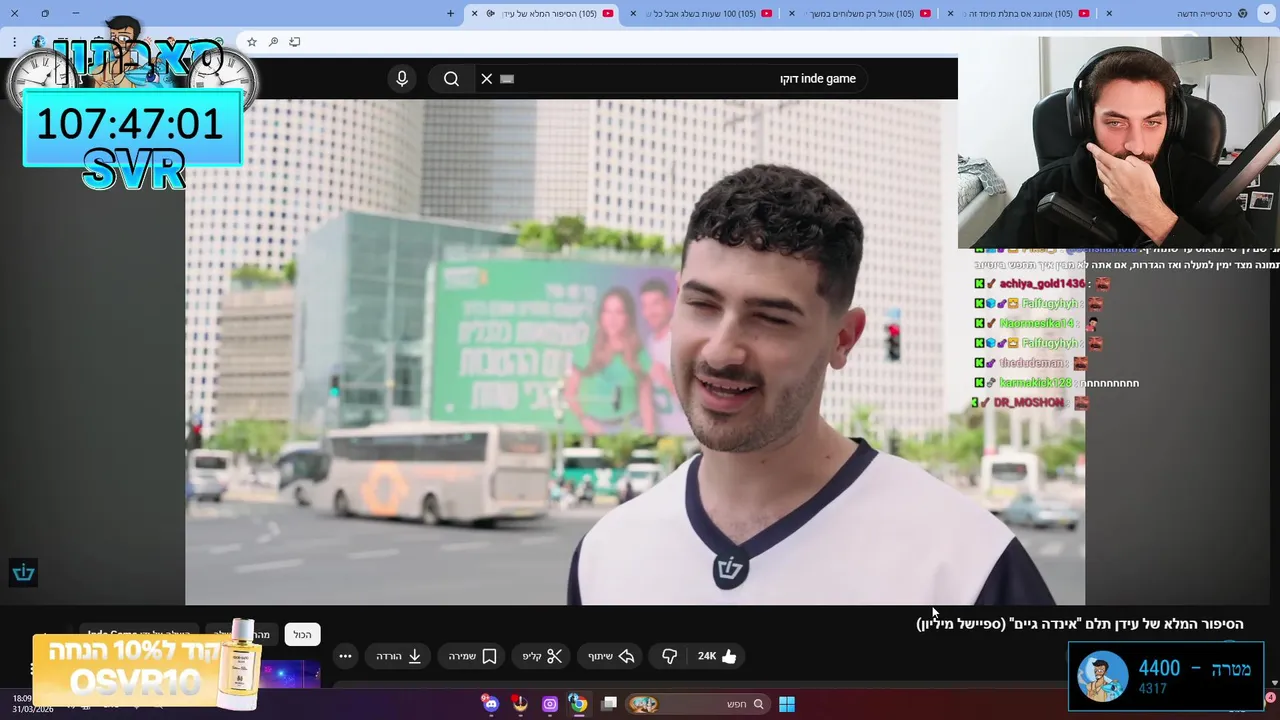1280x720 pixels.
Task: Click the YouTube voice search microphone
Action: [402, 79]
